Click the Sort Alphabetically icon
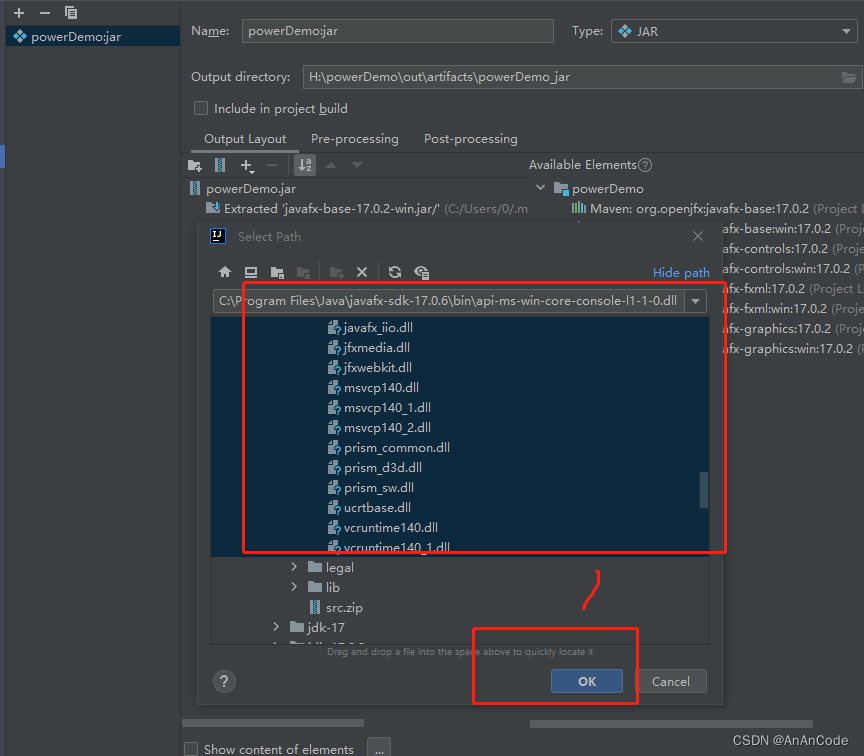This screenshot has width=864, height=756. coord(305,165)
